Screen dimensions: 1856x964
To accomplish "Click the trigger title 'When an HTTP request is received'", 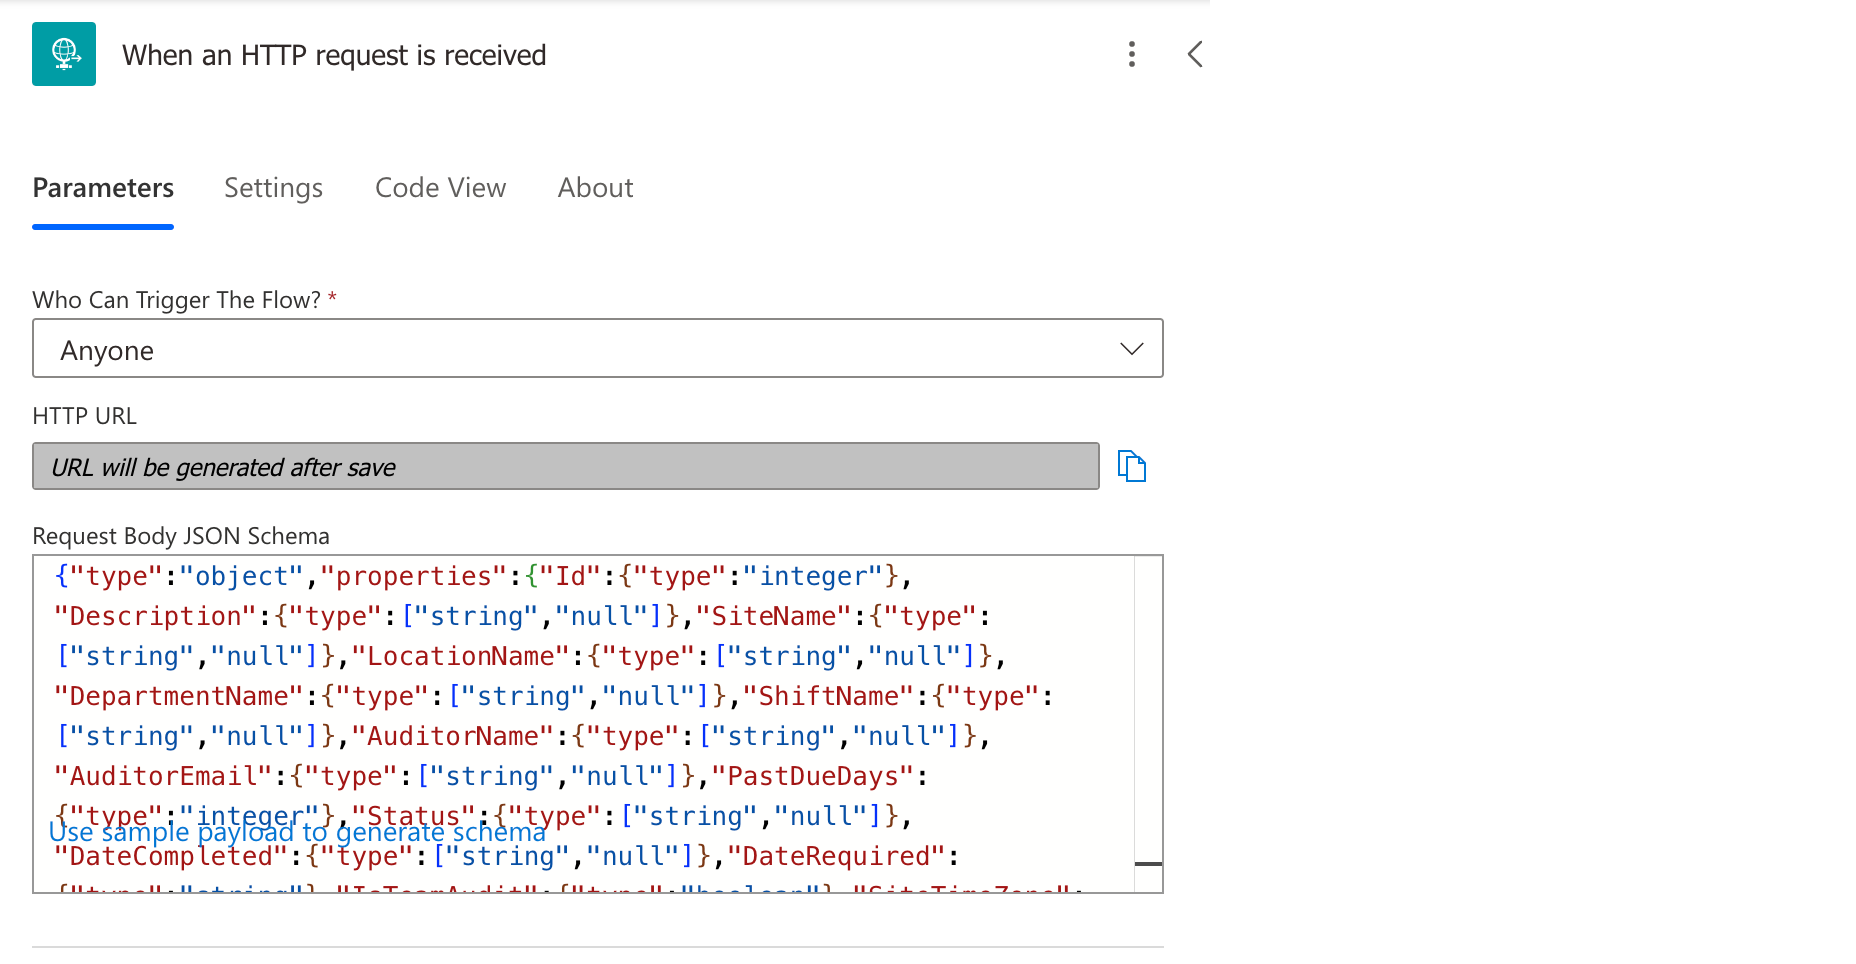I will click(334, 55).
